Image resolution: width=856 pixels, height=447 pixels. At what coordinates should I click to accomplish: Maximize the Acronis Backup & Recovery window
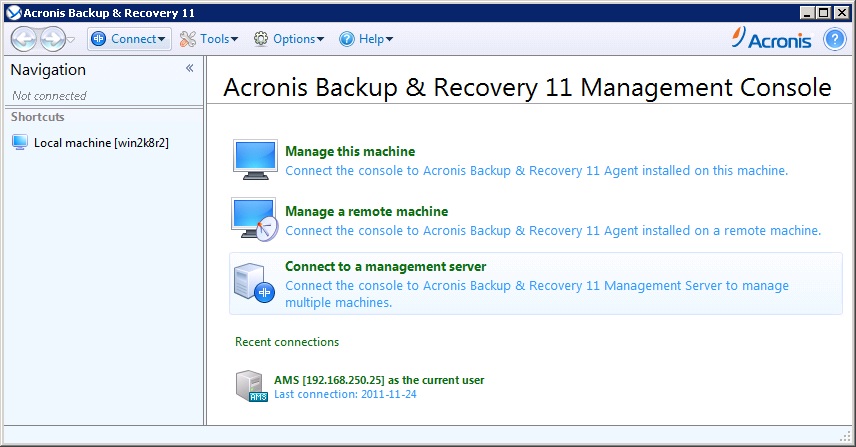coord(824,13)
